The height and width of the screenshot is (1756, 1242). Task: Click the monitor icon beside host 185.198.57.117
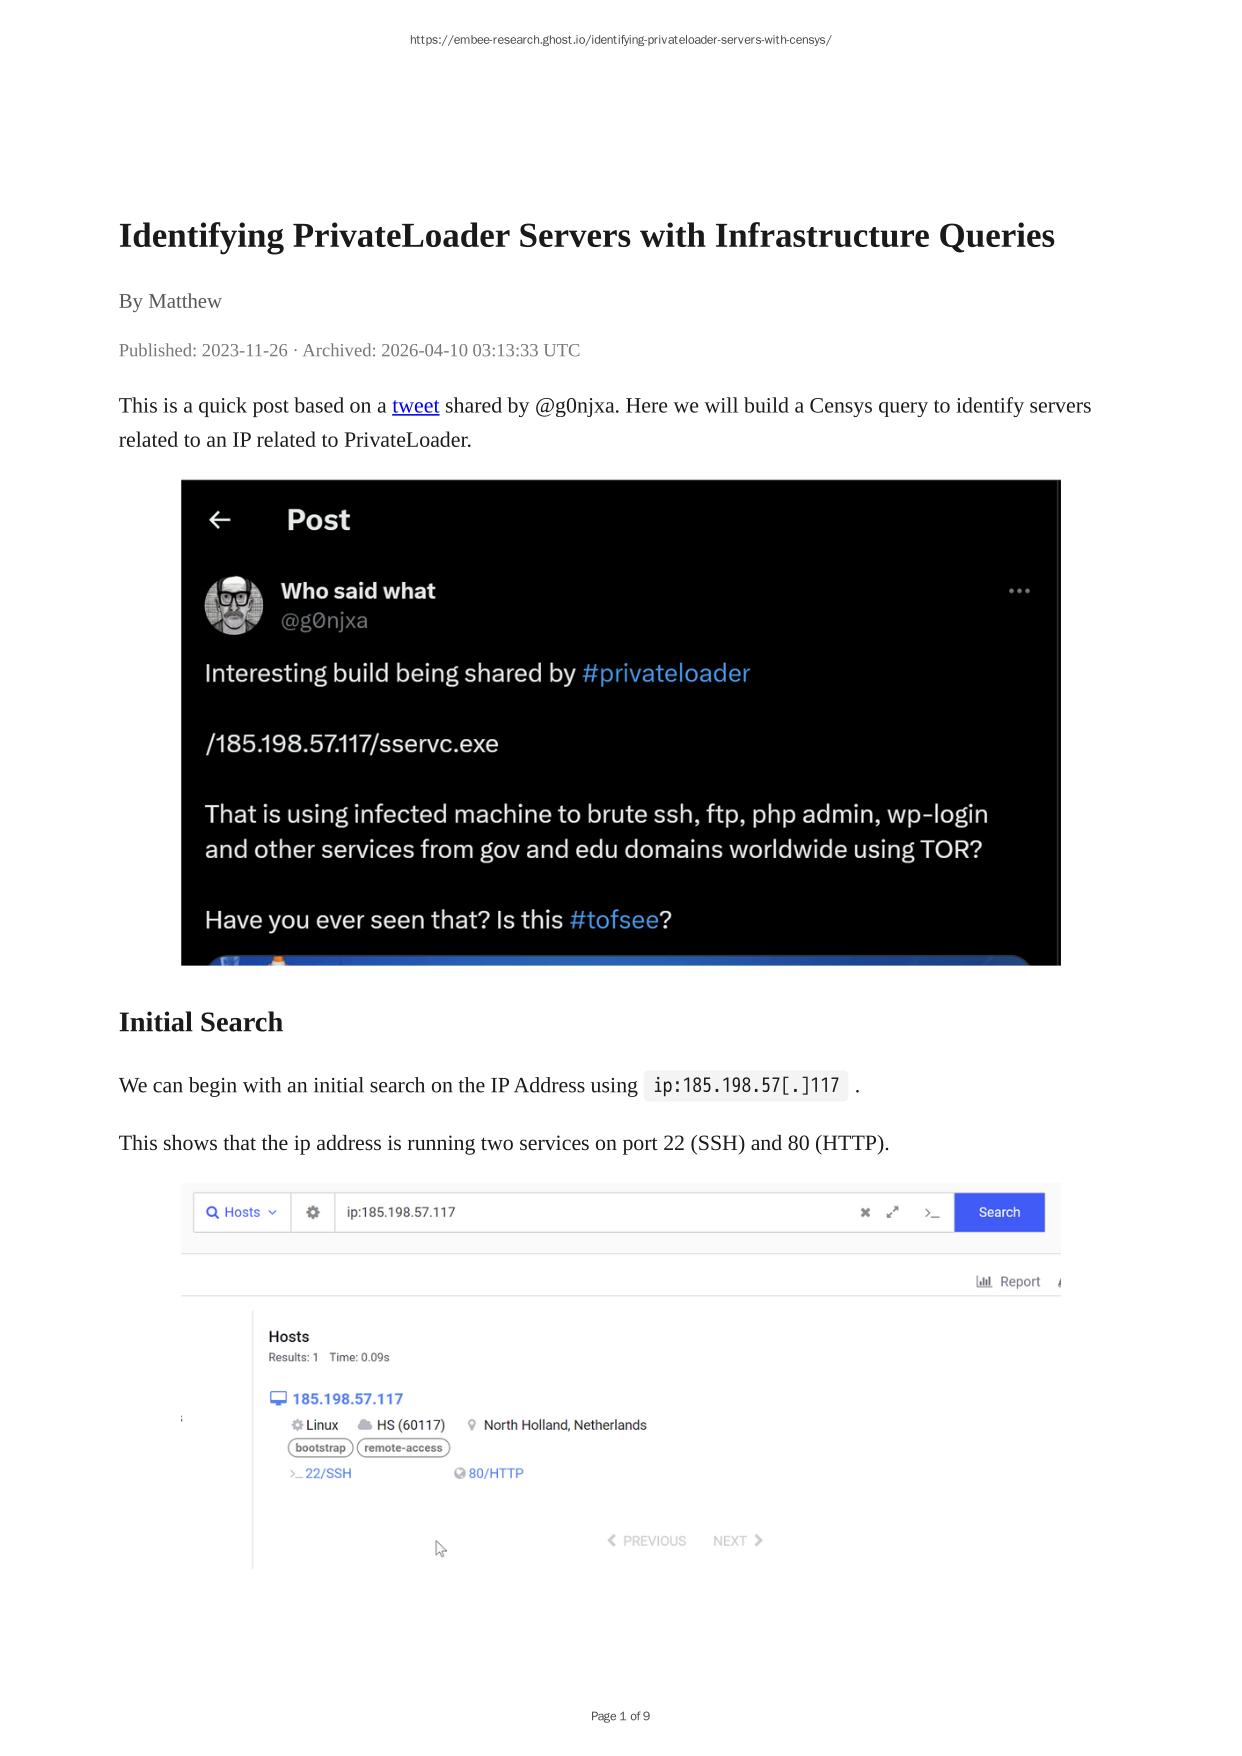click(278, 1399)
